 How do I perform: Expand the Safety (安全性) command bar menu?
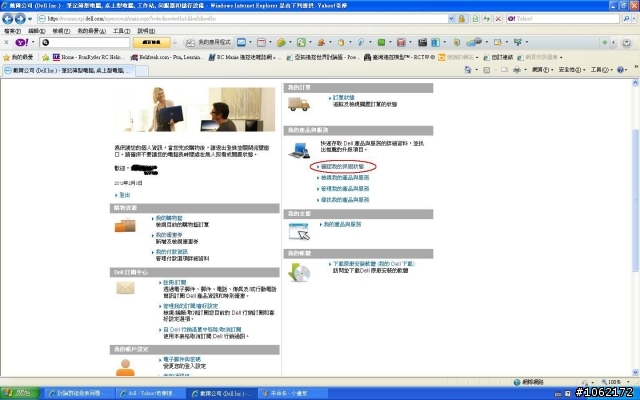pos(572,70)
